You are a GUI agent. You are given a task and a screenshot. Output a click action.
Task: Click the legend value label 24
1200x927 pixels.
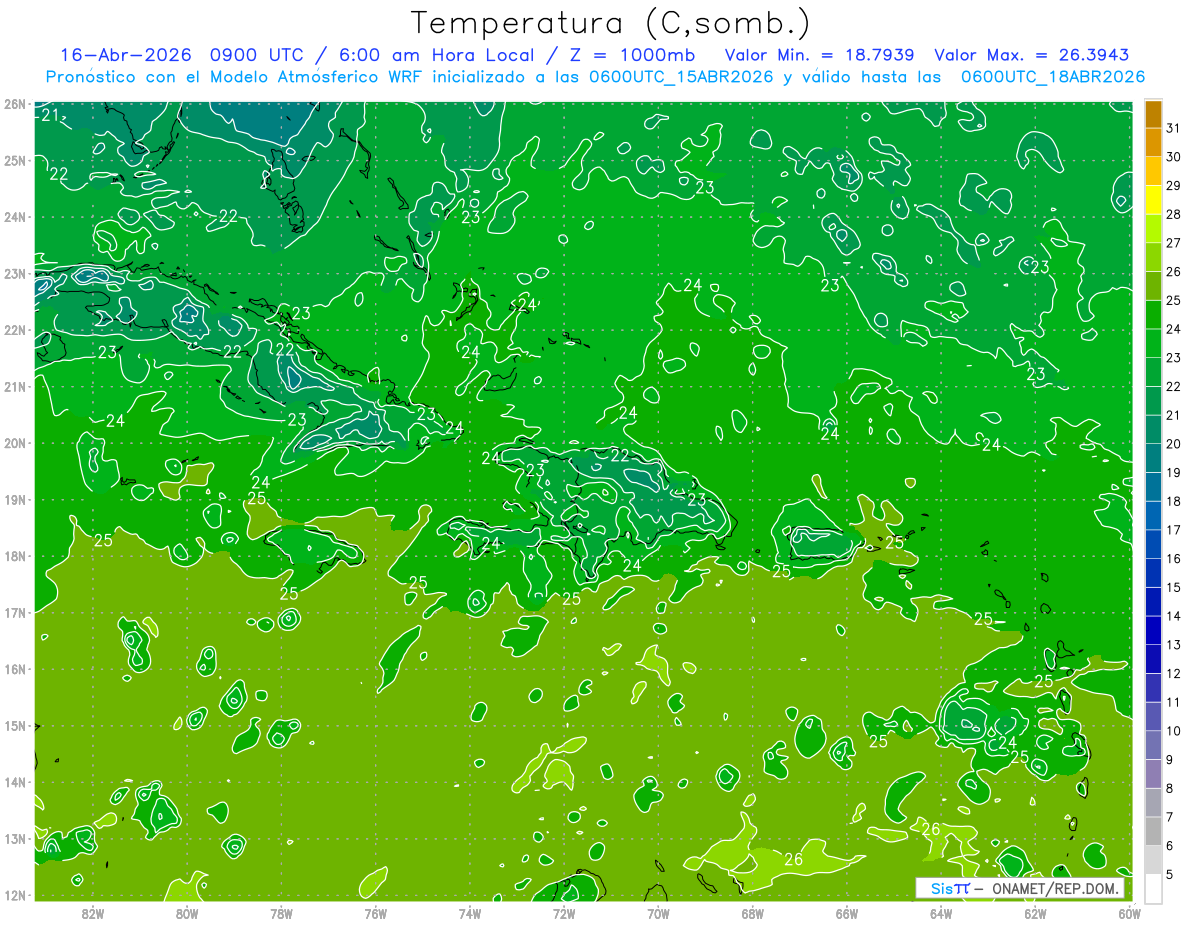click(1173, 329)
